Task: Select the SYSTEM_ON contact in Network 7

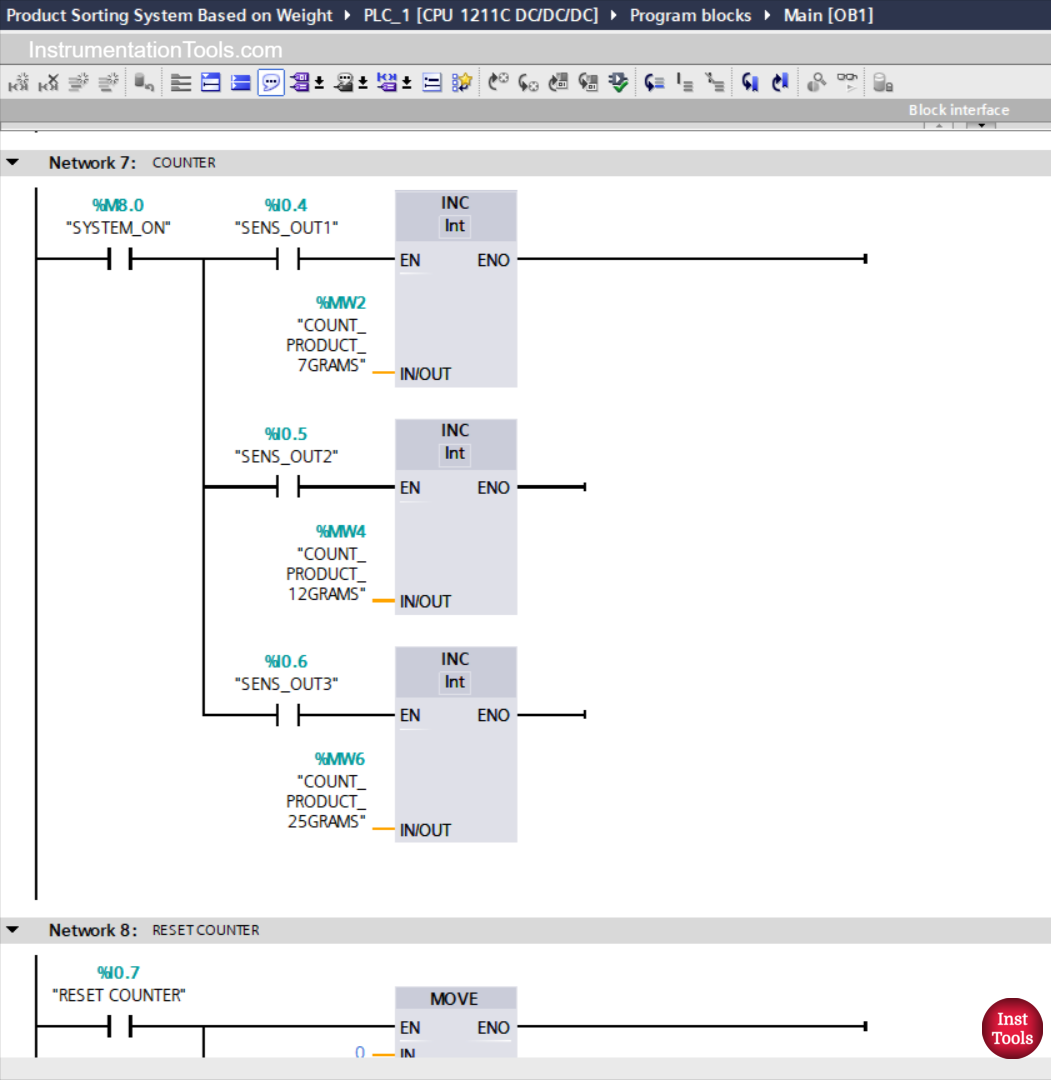Action: (x=120, y=260)
